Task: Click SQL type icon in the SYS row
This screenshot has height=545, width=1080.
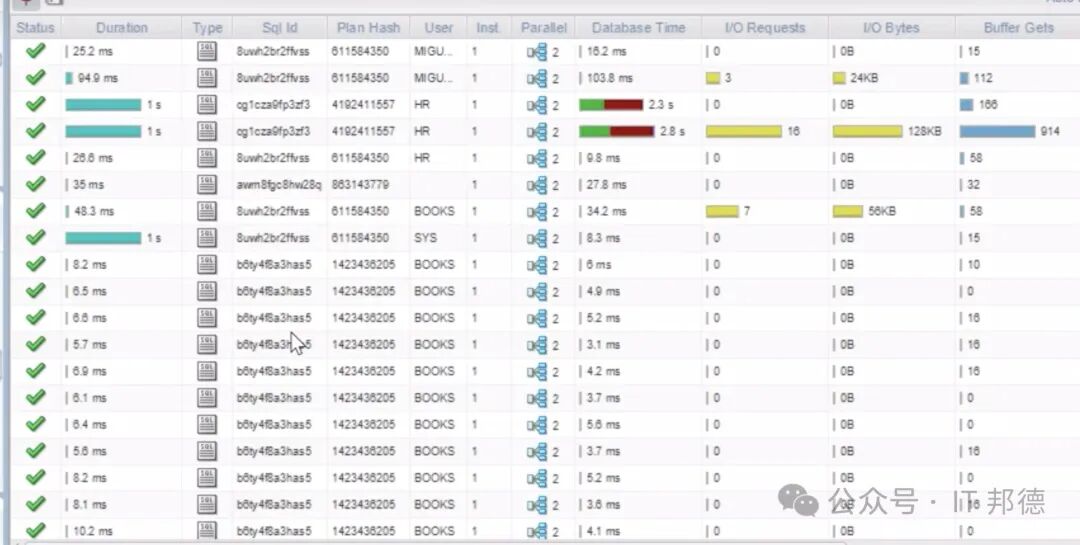Action: click(207, 238)
